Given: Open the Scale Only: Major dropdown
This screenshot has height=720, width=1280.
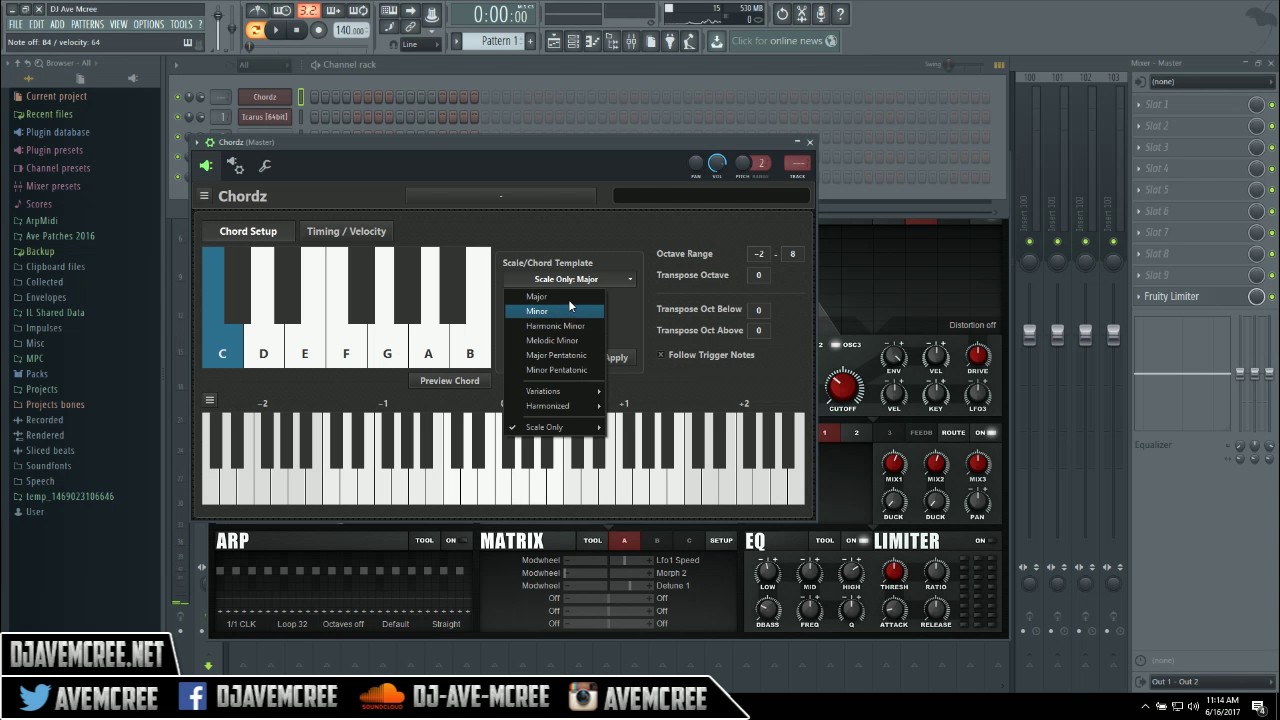Looking at the screenshot, I should pyautogui.click(x=569, y=279).
